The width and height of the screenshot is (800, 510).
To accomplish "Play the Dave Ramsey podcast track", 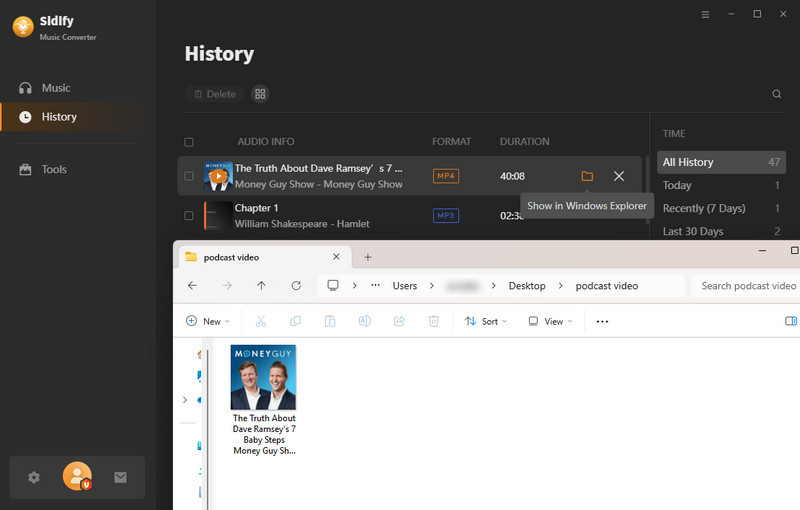I will [x=218, y=176].
